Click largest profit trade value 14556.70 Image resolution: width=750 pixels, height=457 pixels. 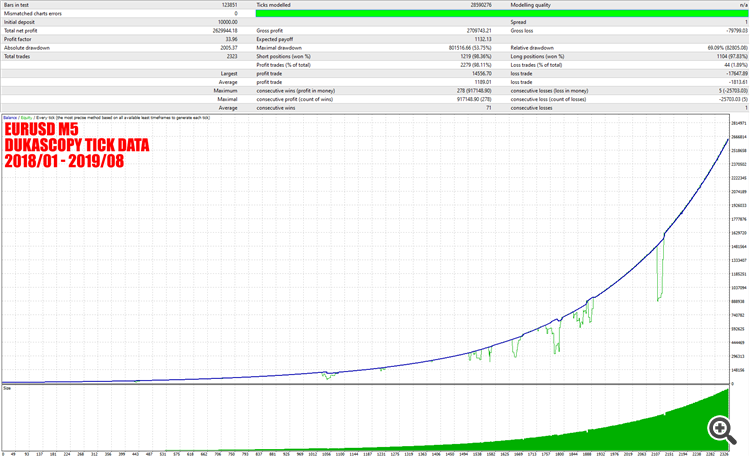[482, 74]
